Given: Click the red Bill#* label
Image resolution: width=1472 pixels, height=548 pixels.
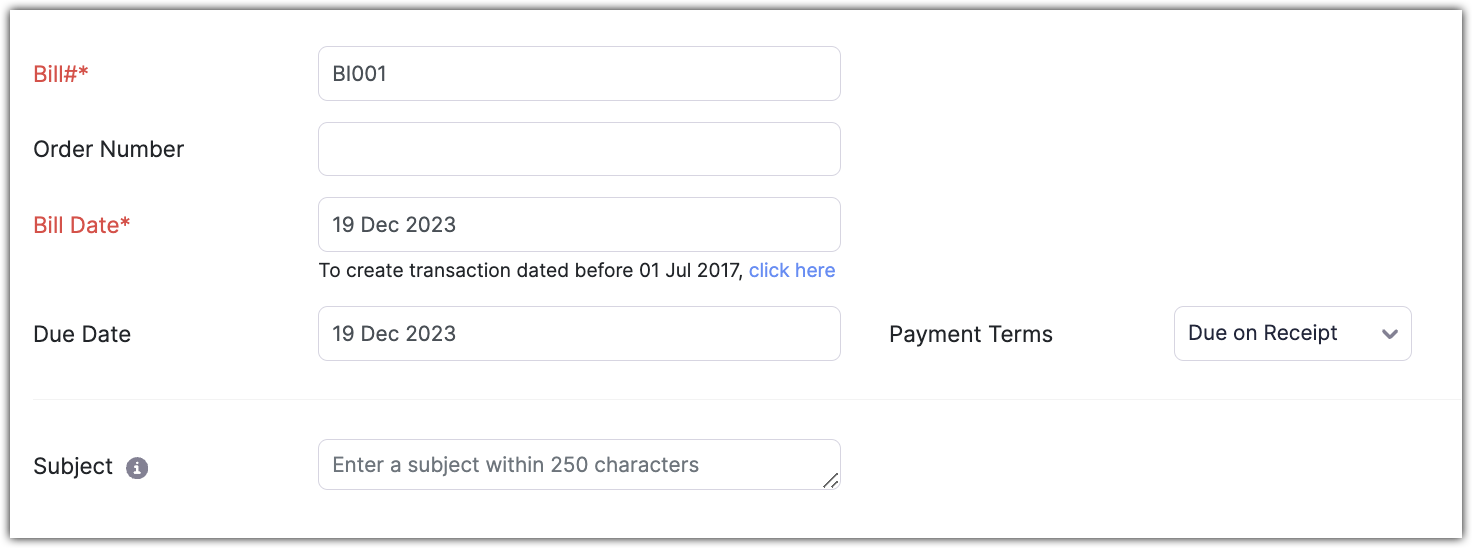Looking at the screenshot, I should pos(61,74).
